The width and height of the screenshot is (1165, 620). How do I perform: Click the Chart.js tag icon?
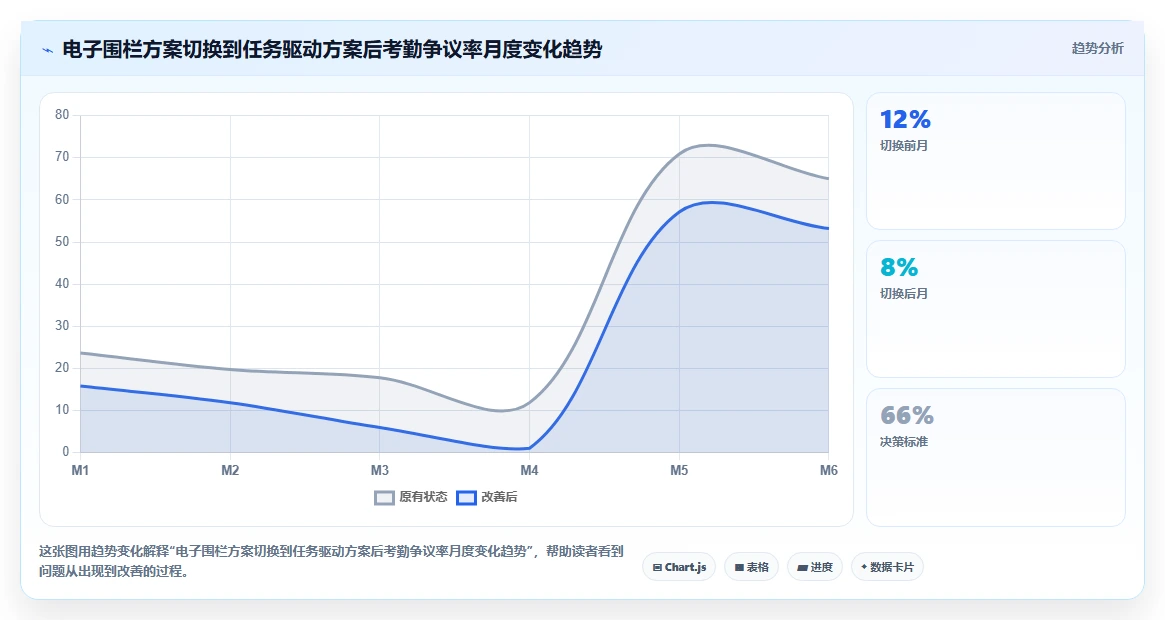657,567
